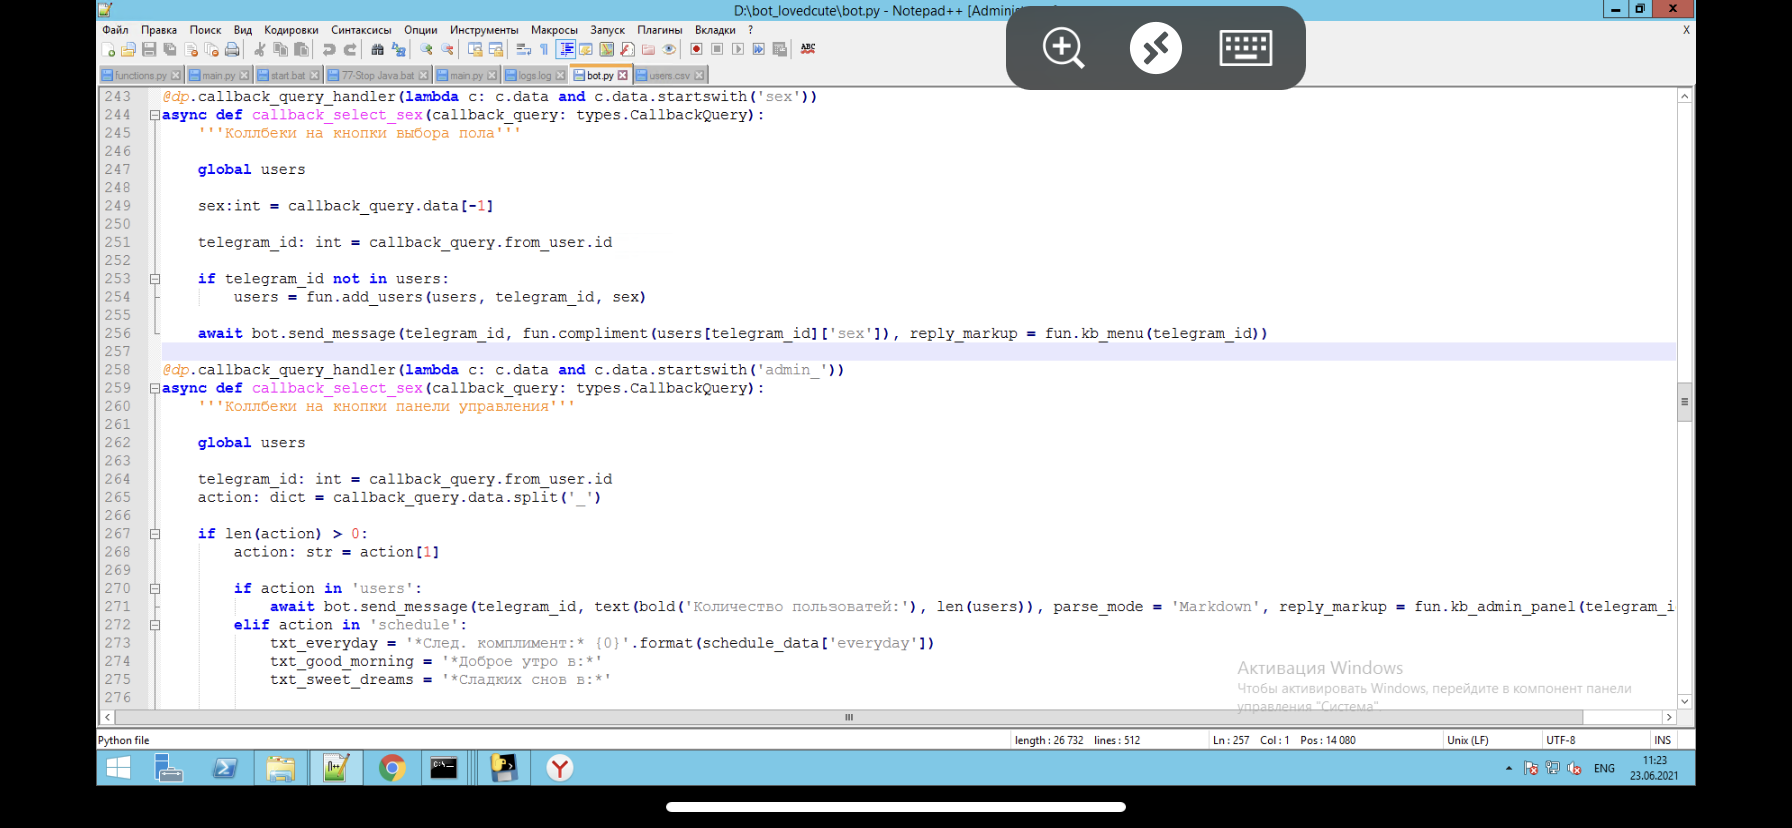Enable synchronized horizontal scrolling
The width and height of the screenshot is (1792, 828).
(495, 49)
